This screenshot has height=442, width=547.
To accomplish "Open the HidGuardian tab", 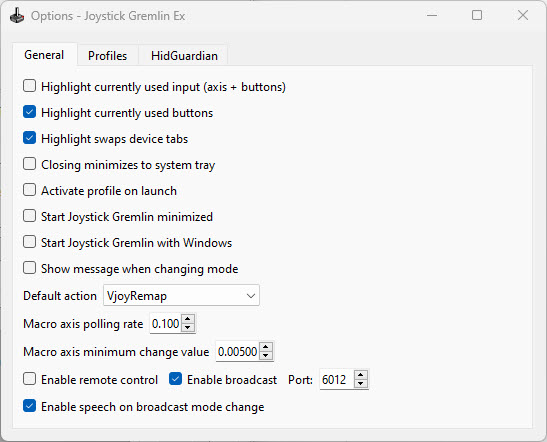I will tap(184, 55).
